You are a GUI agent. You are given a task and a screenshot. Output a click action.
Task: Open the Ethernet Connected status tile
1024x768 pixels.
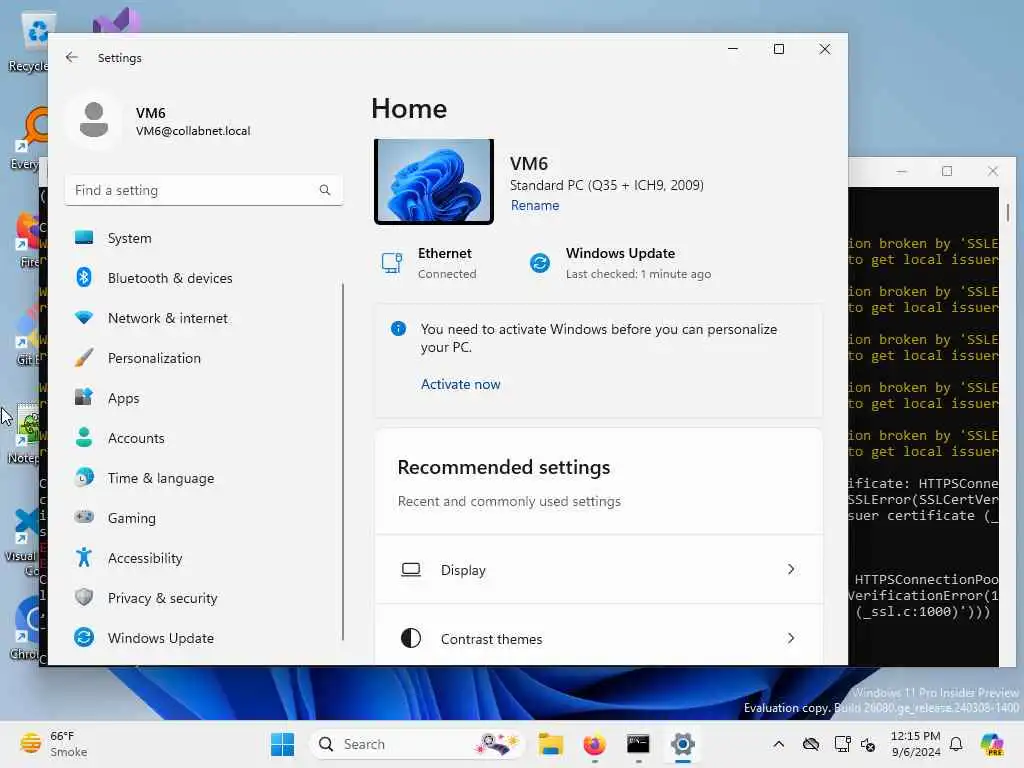tap(429, 263)
